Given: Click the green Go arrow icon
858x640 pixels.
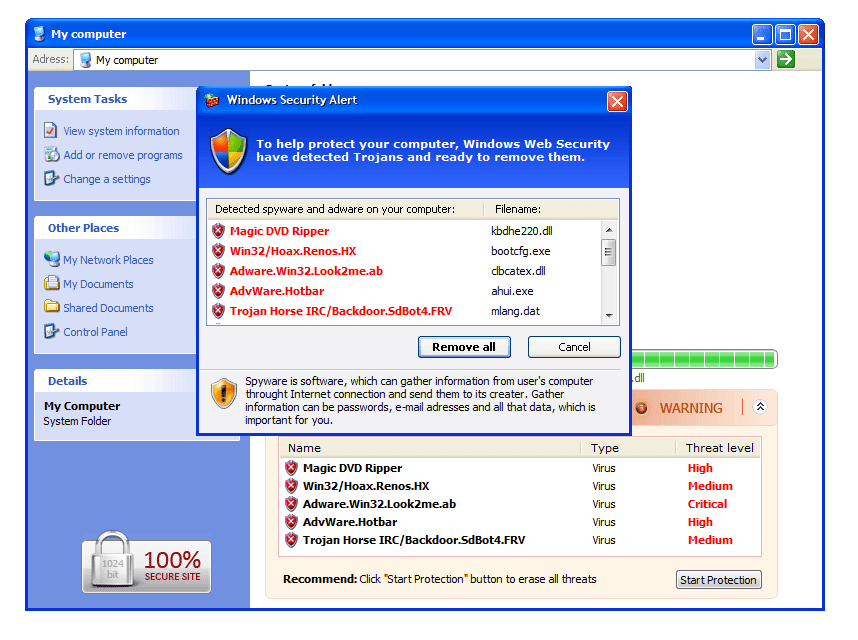Looking at the screenshot, I should tap(786, 59).
